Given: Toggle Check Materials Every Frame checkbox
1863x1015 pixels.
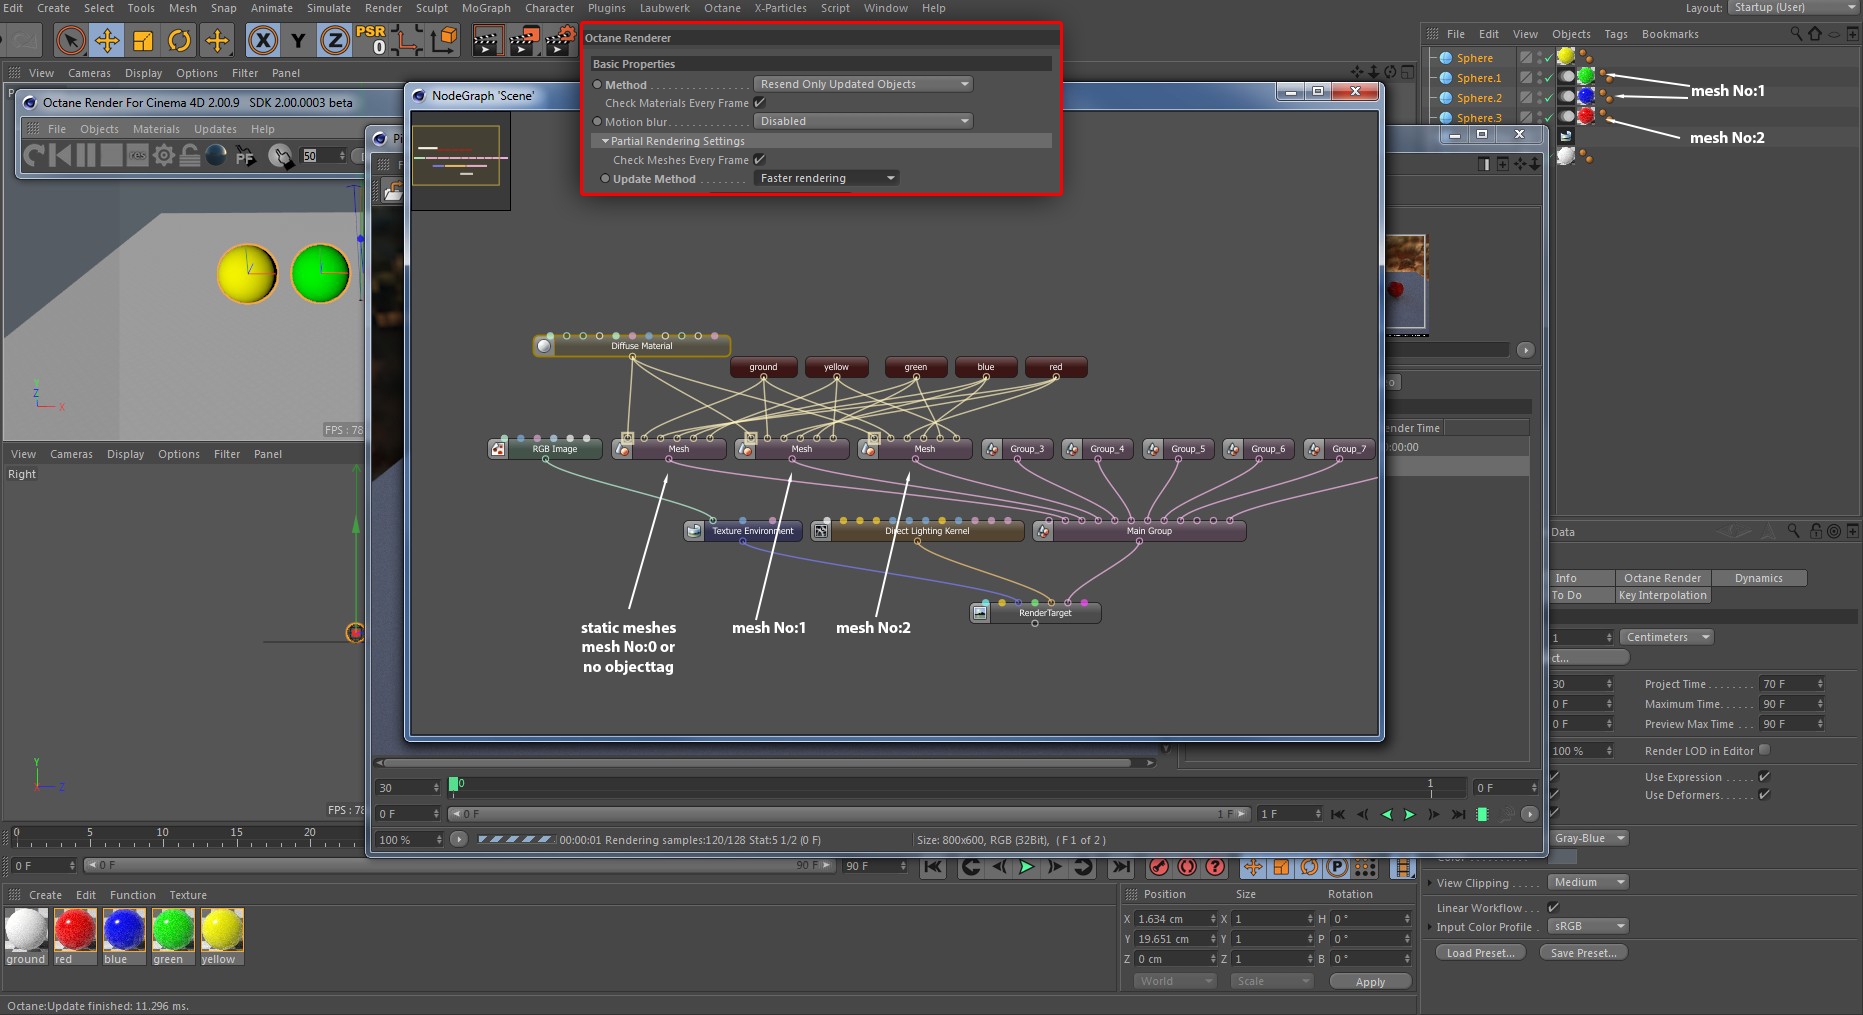Looking at the screenshot, I should [760, 103].
